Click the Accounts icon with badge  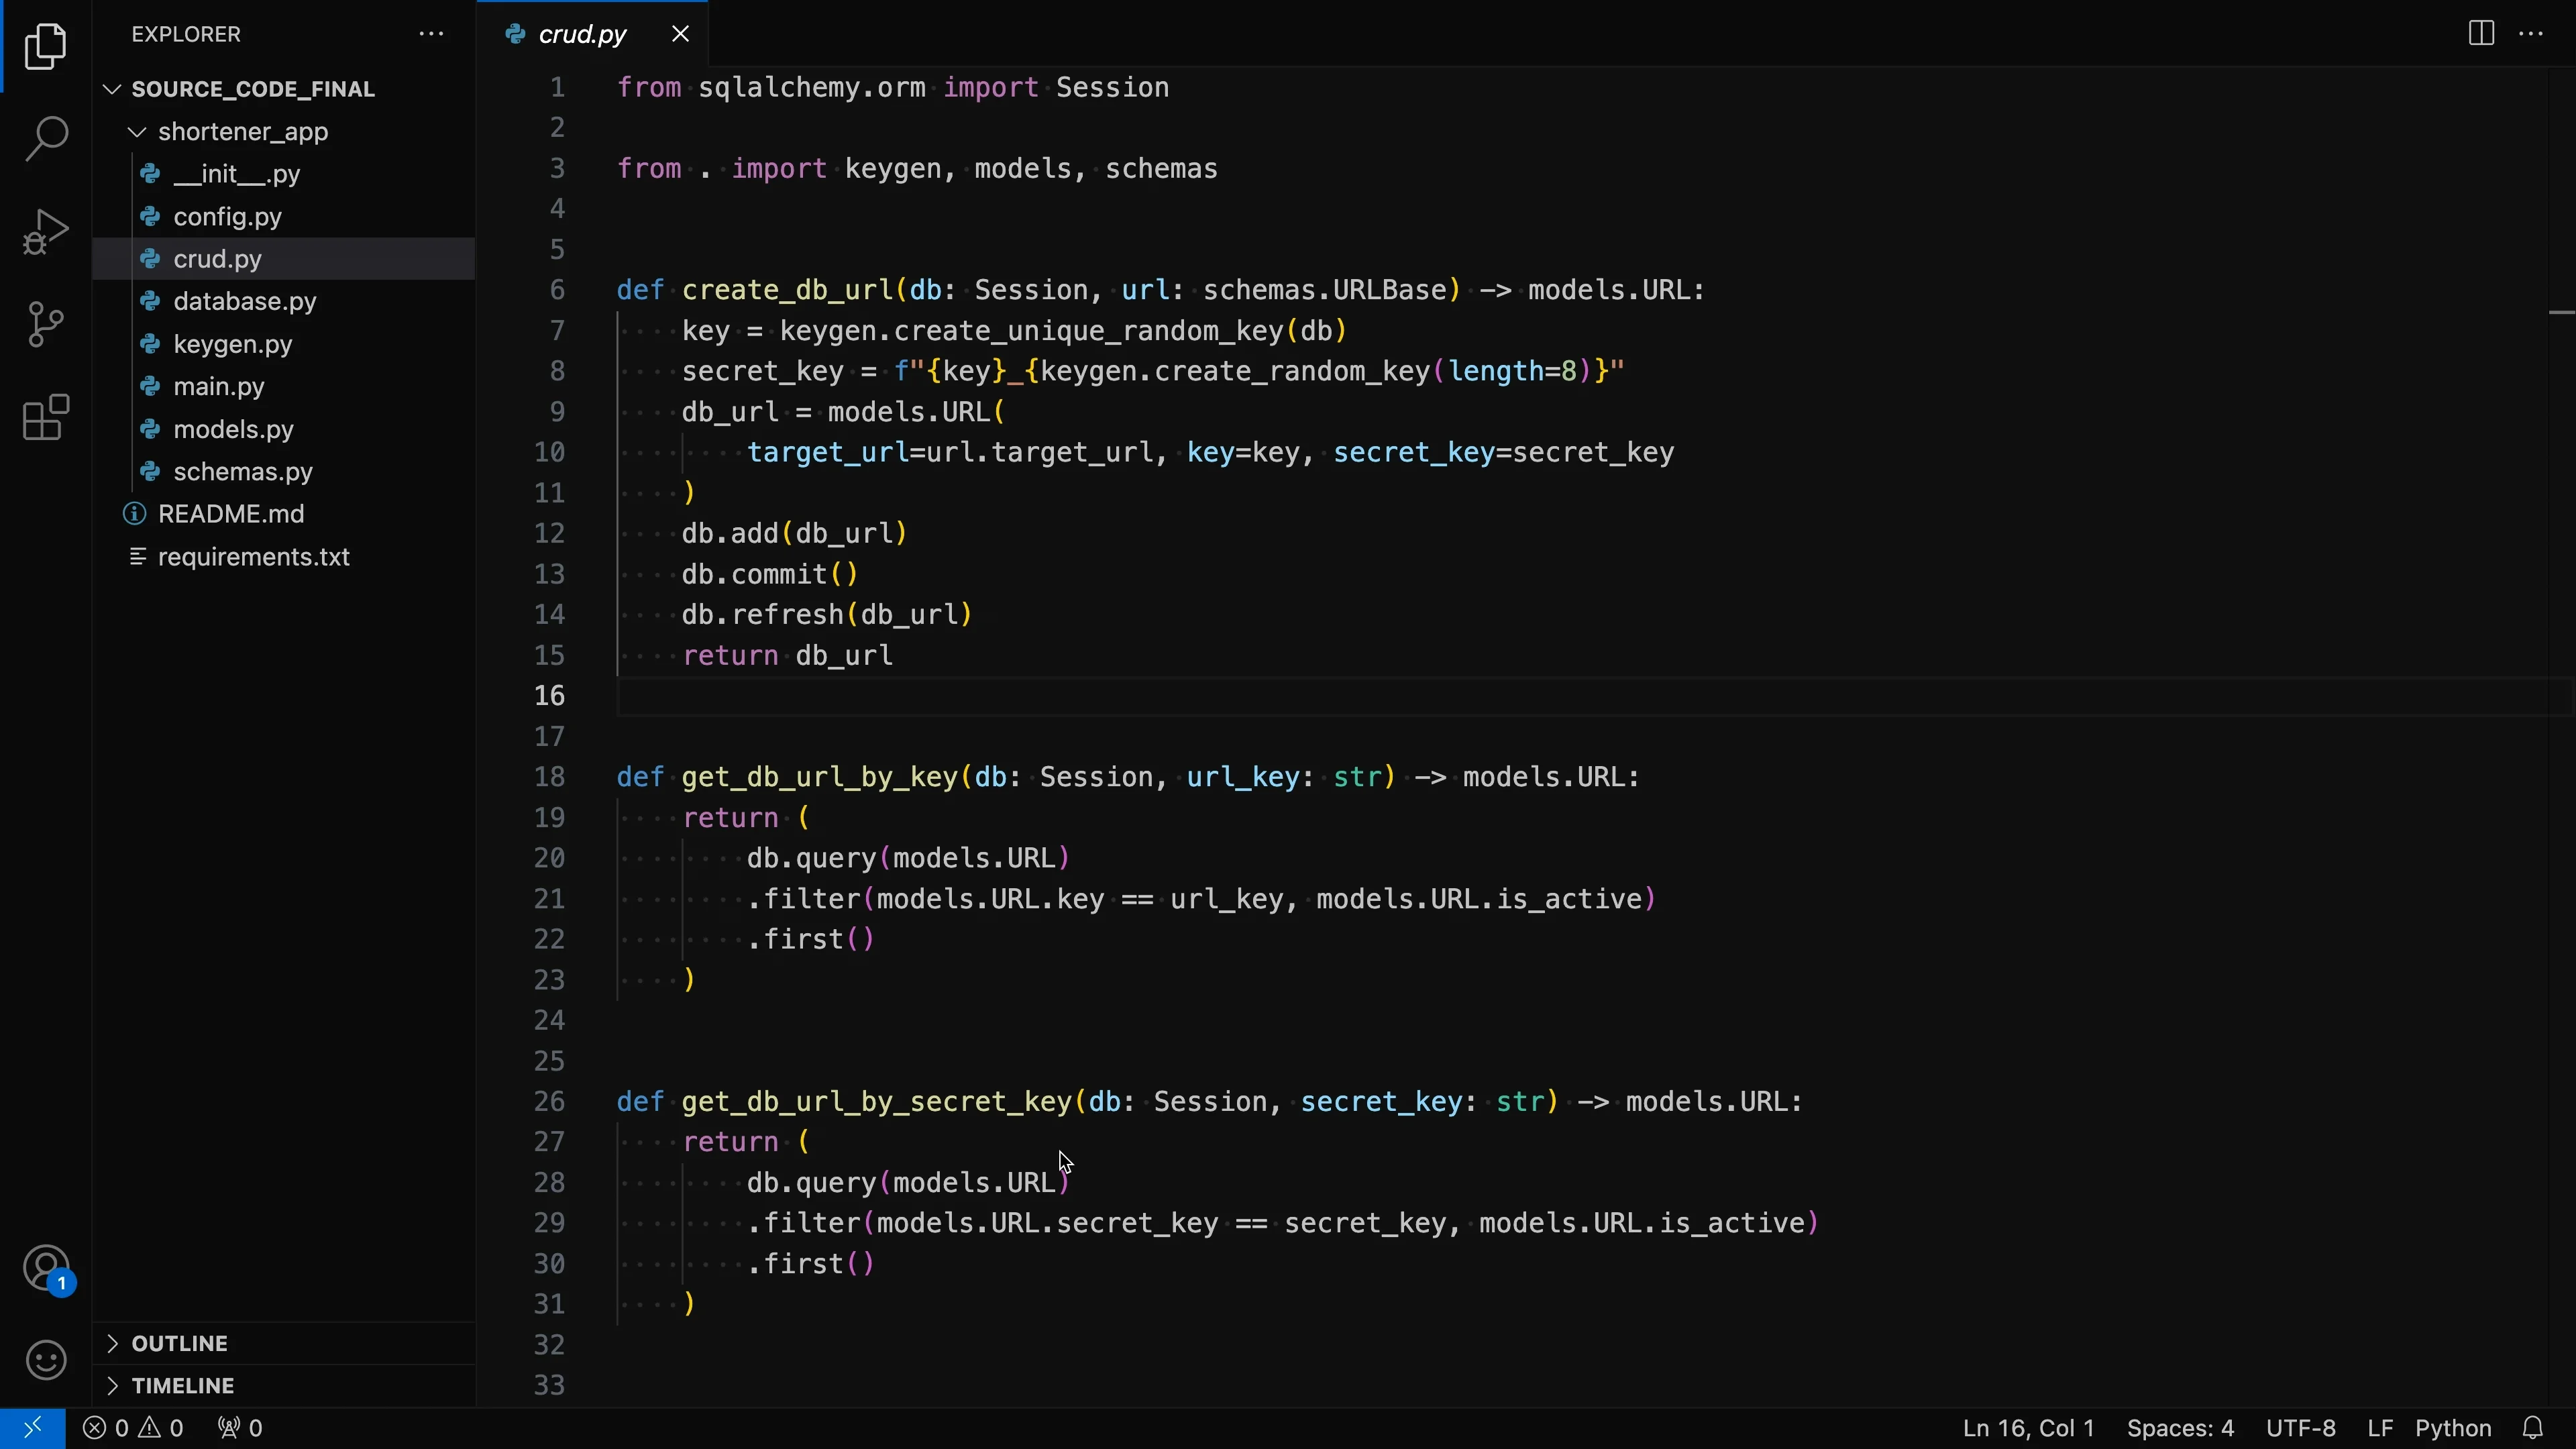point(46,1269)
